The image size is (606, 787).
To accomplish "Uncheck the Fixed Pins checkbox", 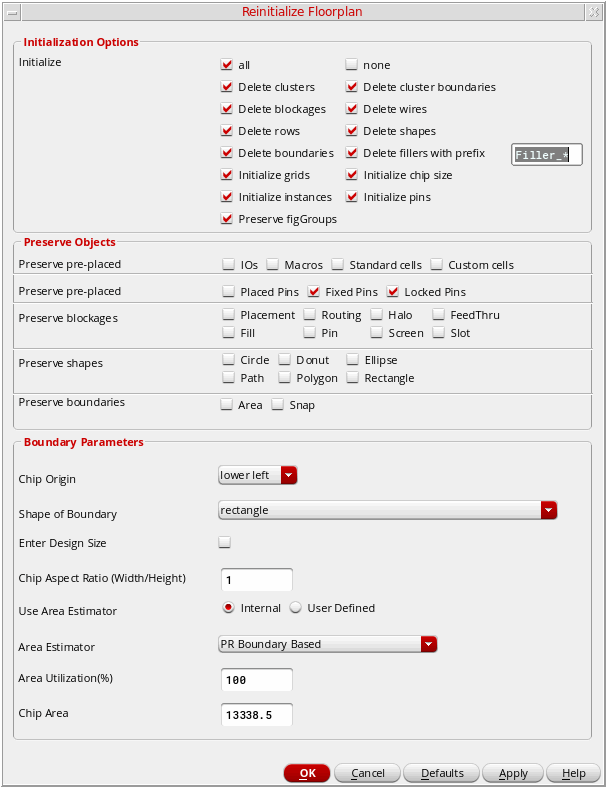I will tap(314, 292).
